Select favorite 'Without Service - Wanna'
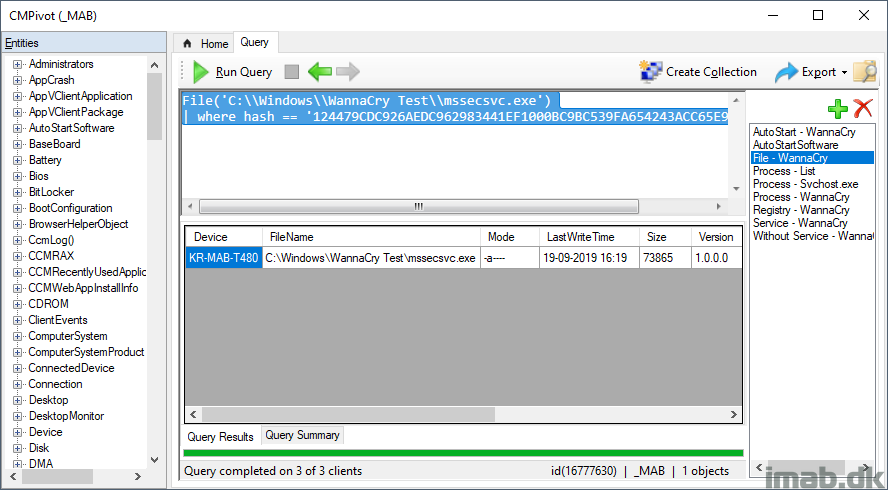Image resolution: width=888 pixels, height=490 pixels. coord(812,236)
